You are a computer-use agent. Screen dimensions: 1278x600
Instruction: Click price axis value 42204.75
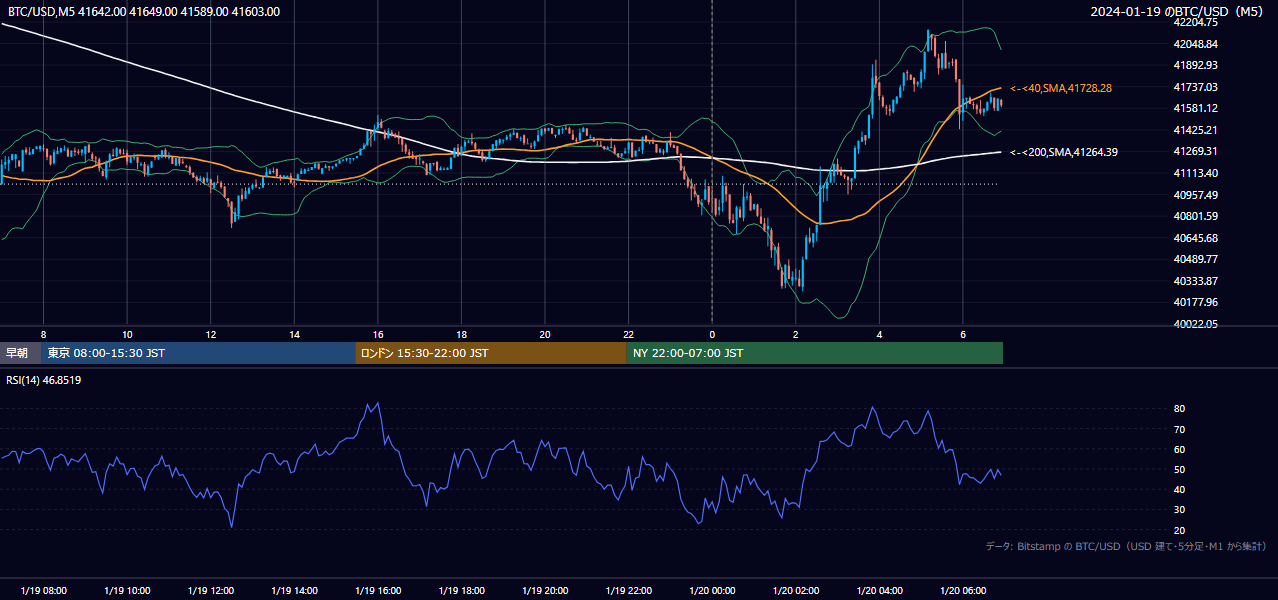pyautogui.click(x=1196, y=22)
